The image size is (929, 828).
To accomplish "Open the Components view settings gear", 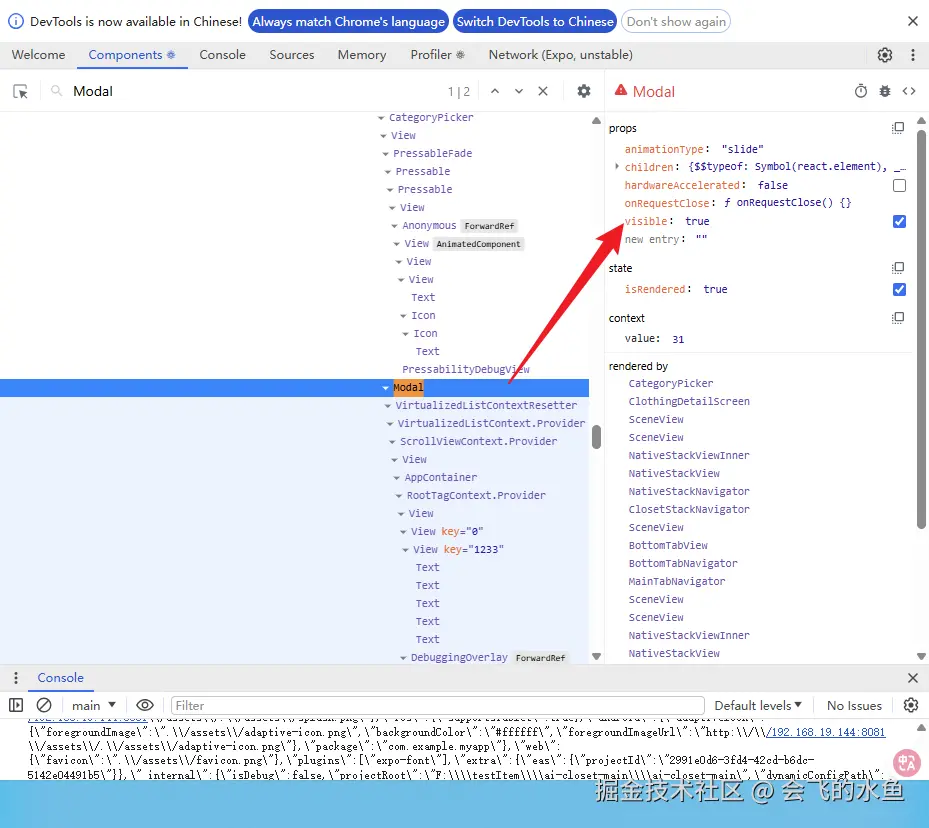I will click(x=584, y=91).
